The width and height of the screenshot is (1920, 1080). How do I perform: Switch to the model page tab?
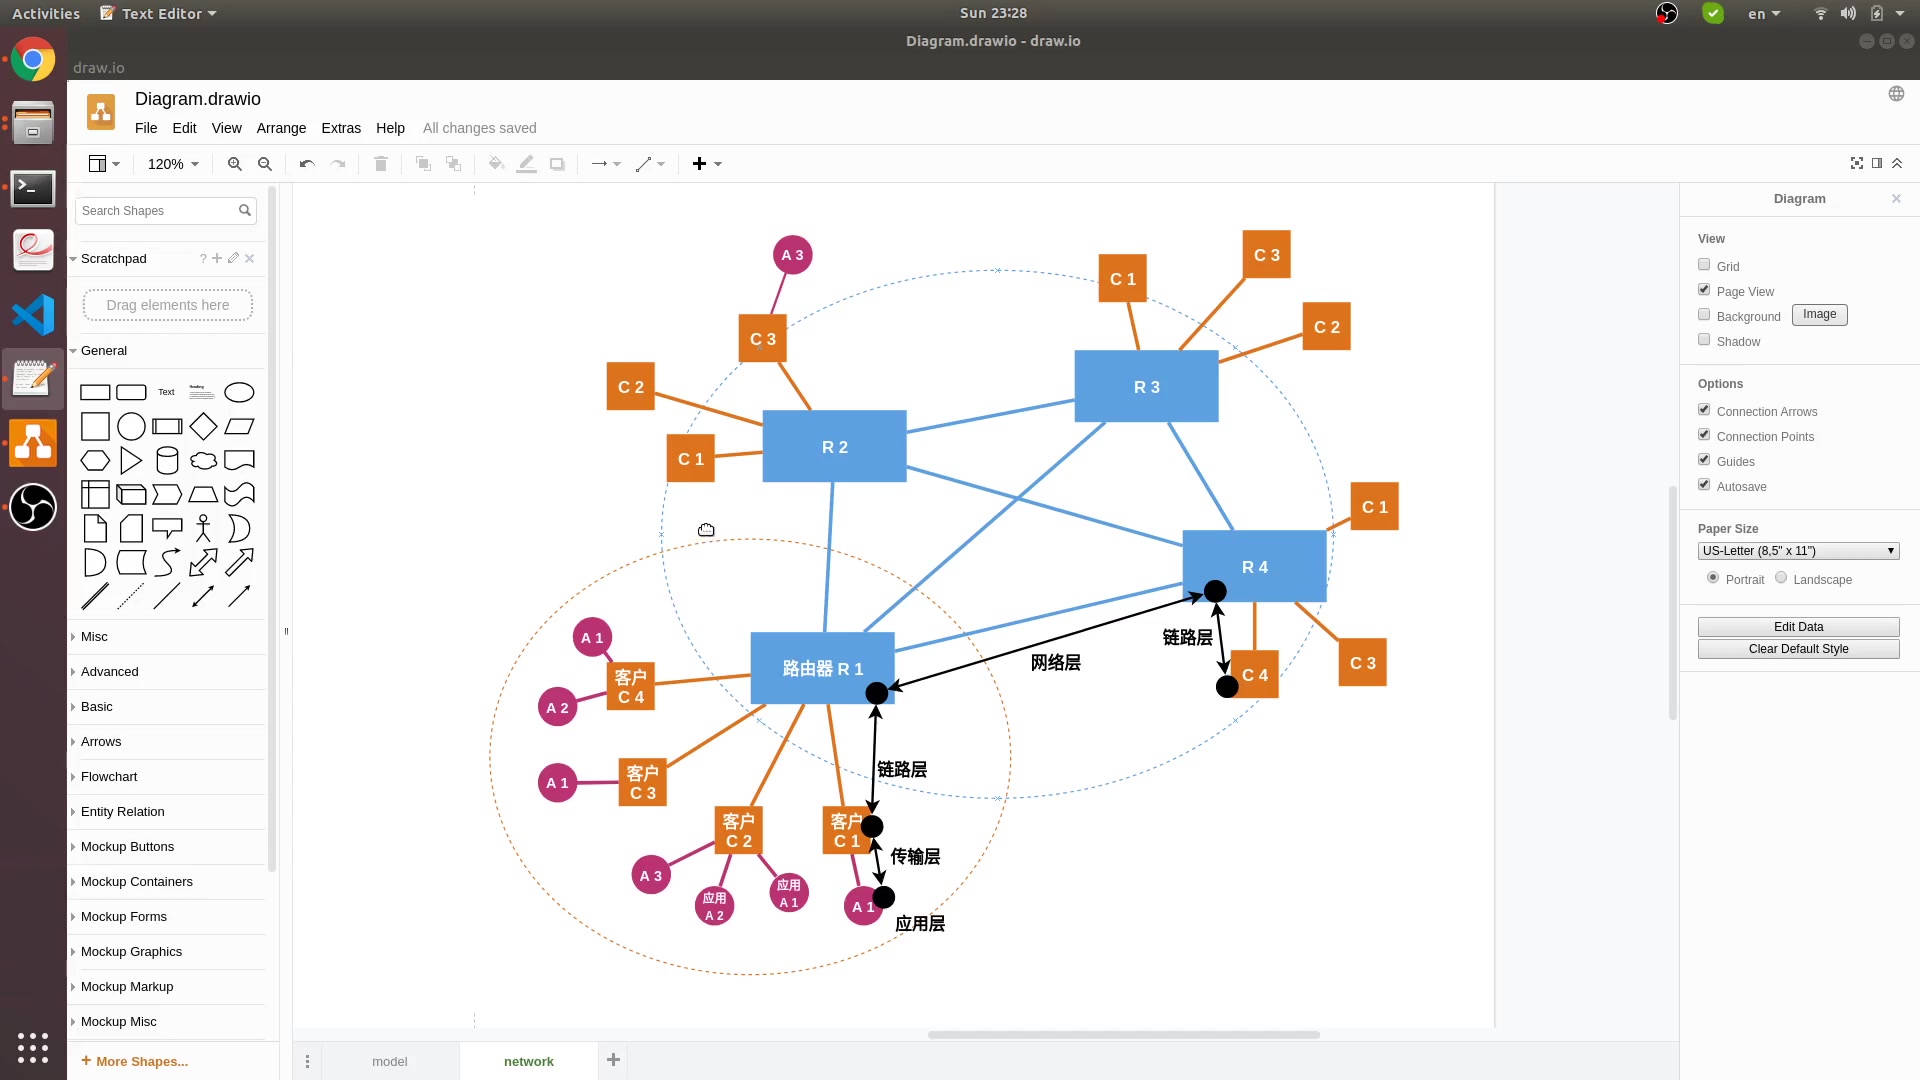tap(389, 1061)
